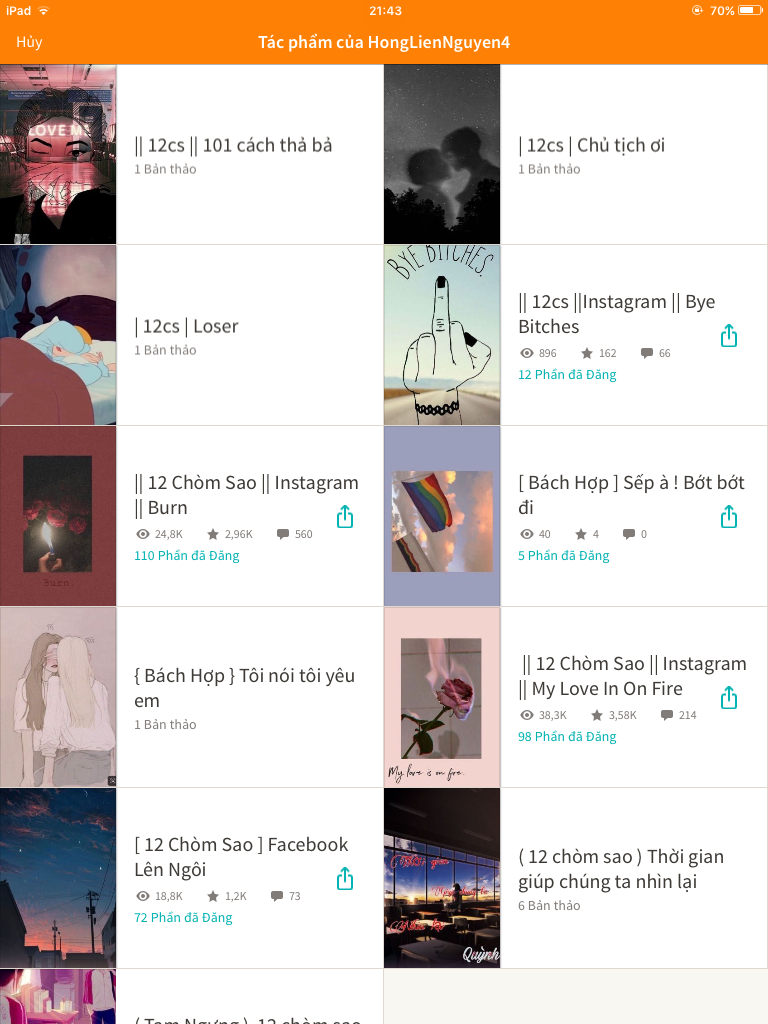768x1024 pixels.
Task: Tap share icon for Bye Bitches story
Action: click(729, 336)
